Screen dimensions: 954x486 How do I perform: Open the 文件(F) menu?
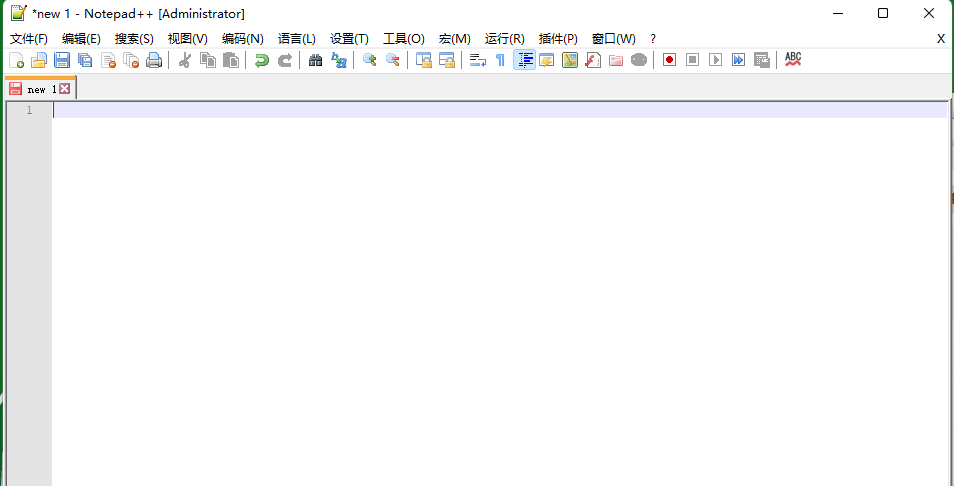click(x=29, y=39)
